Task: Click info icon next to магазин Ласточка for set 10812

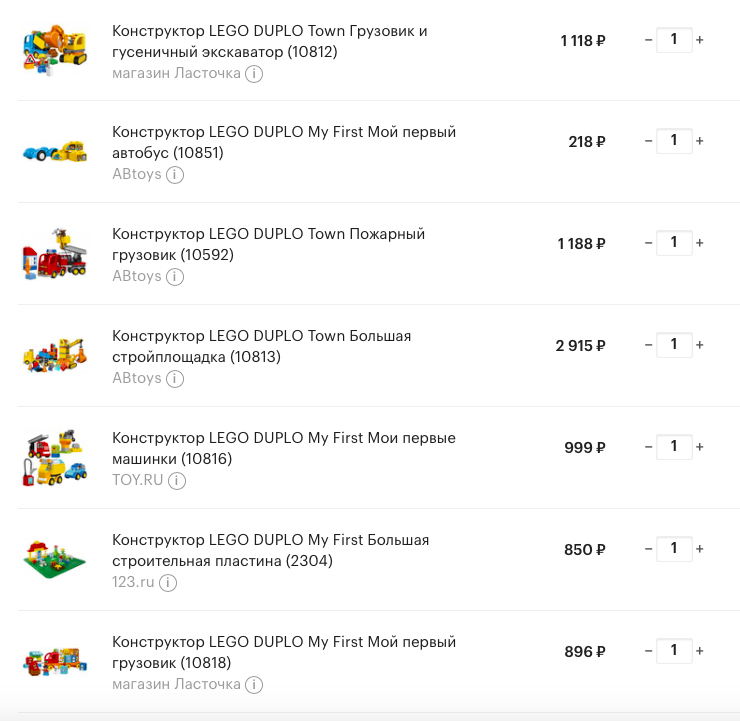Action: pyautogui.click(x=254, y=73)
